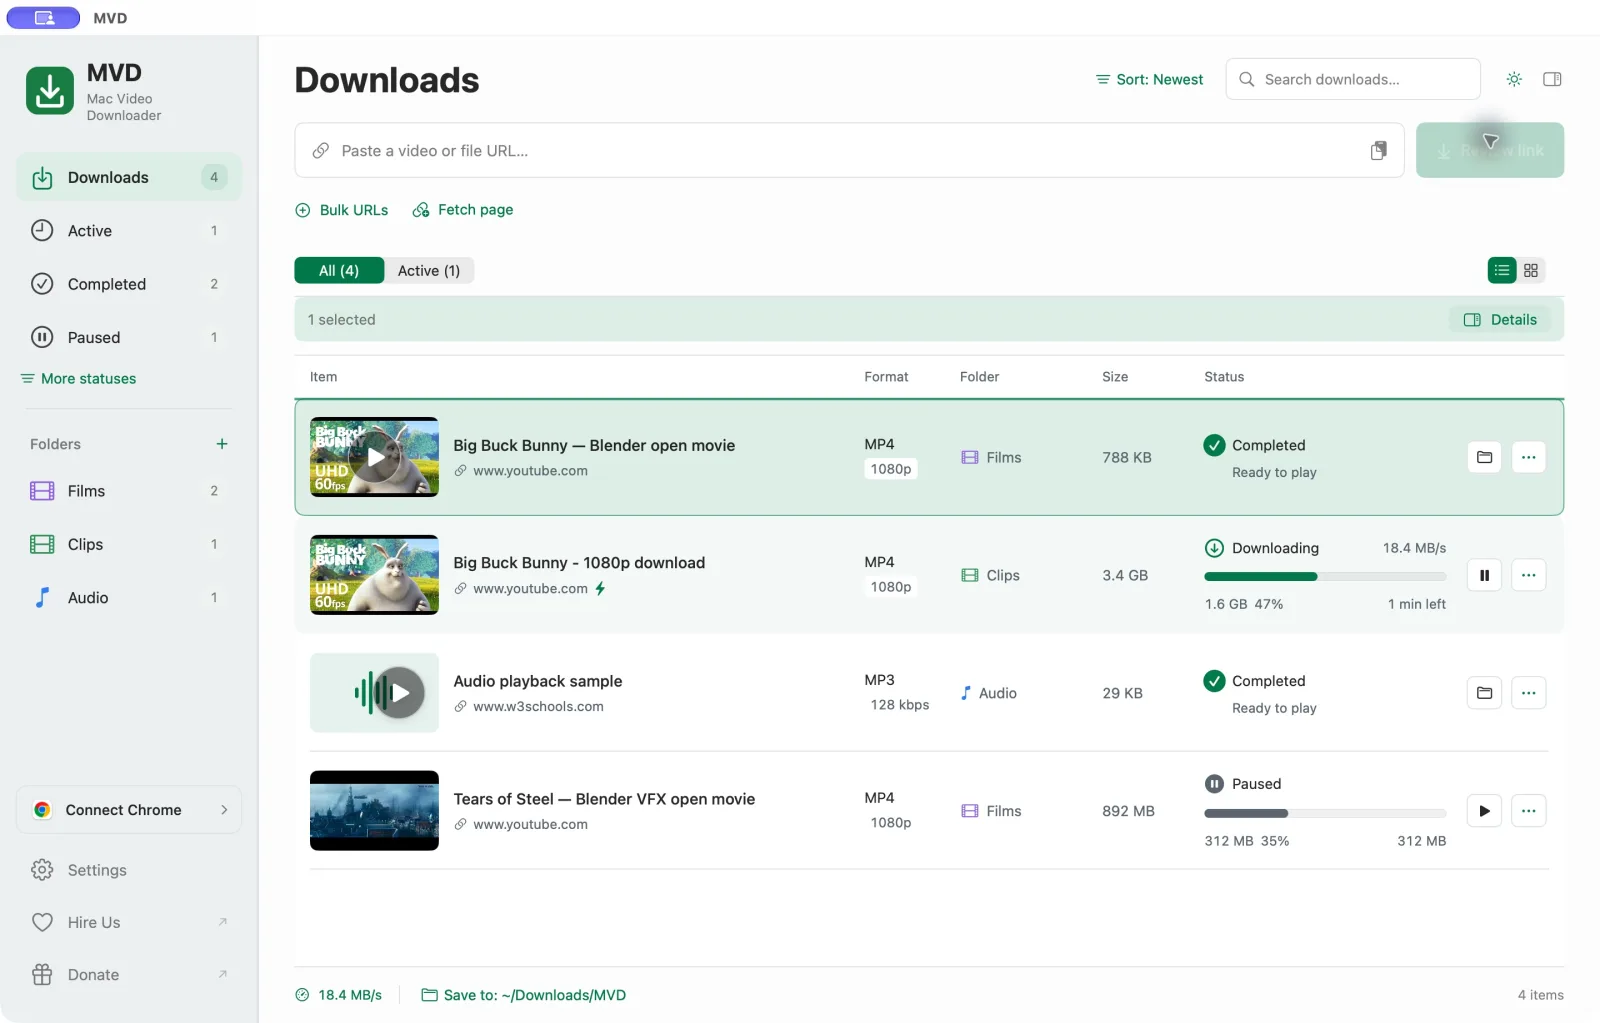
Task: Click in Search downloads field
Action: click(1353, 79)
